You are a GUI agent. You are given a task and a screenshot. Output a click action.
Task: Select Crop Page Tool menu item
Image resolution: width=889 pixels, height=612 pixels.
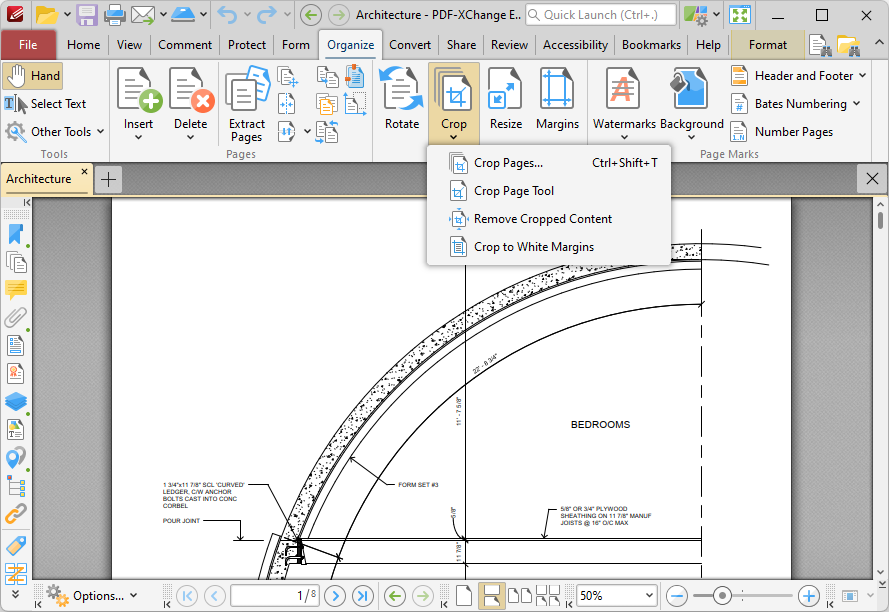point(549,191)
